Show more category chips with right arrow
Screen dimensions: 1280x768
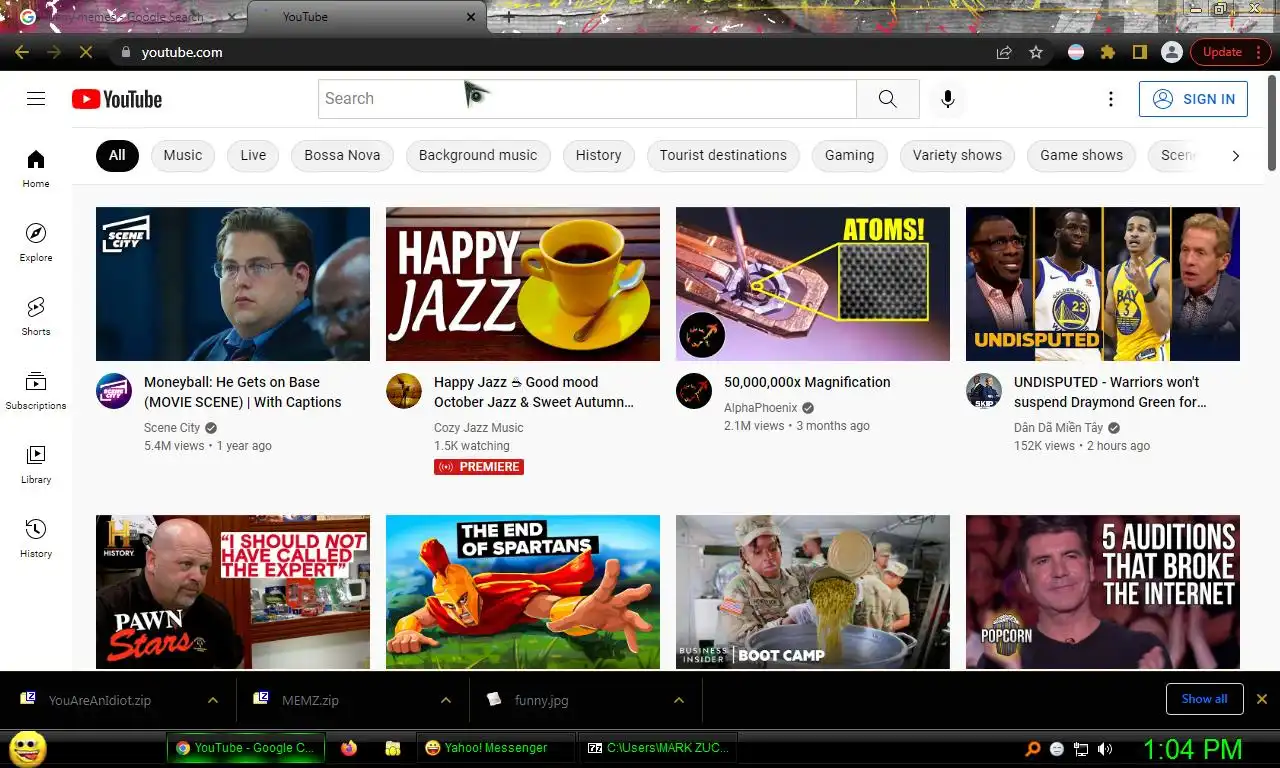(1236, 155)
